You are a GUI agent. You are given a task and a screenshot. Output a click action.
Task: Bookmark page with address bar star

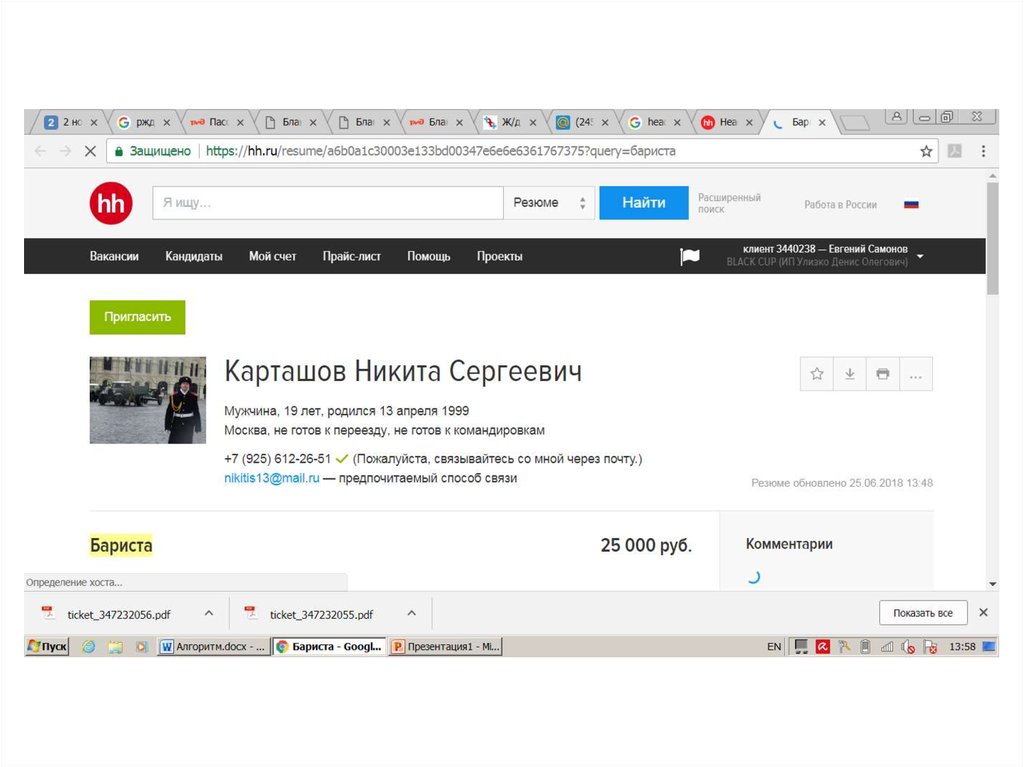point(926,151)
